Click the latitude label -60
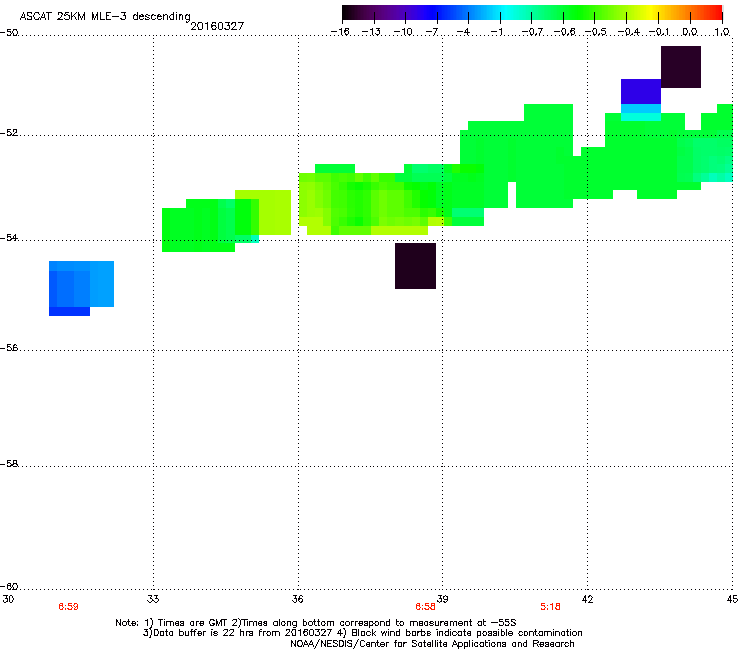 click(9, 587)
